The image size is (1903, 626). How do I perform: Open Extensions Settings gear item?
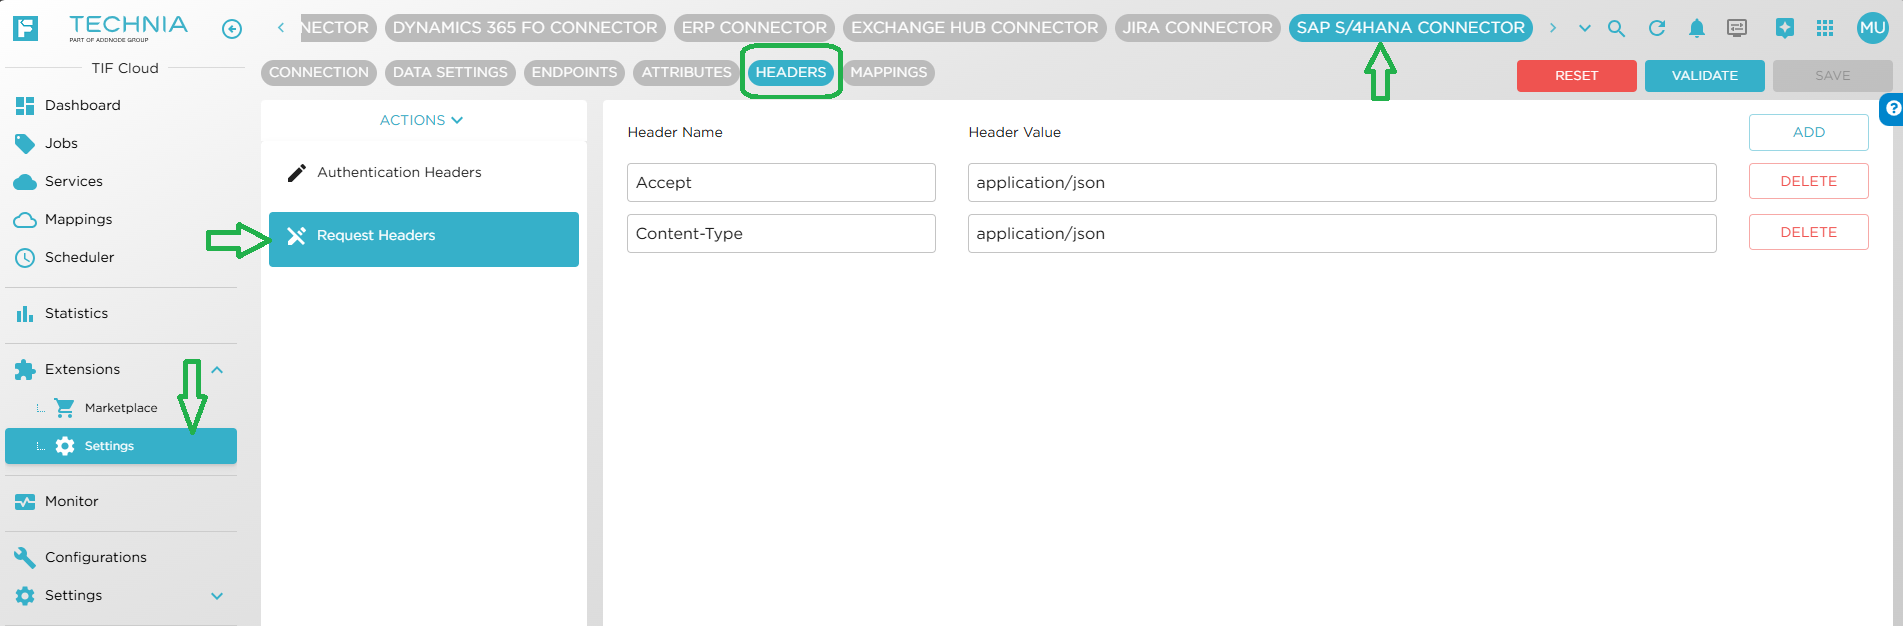click(121, 446)
